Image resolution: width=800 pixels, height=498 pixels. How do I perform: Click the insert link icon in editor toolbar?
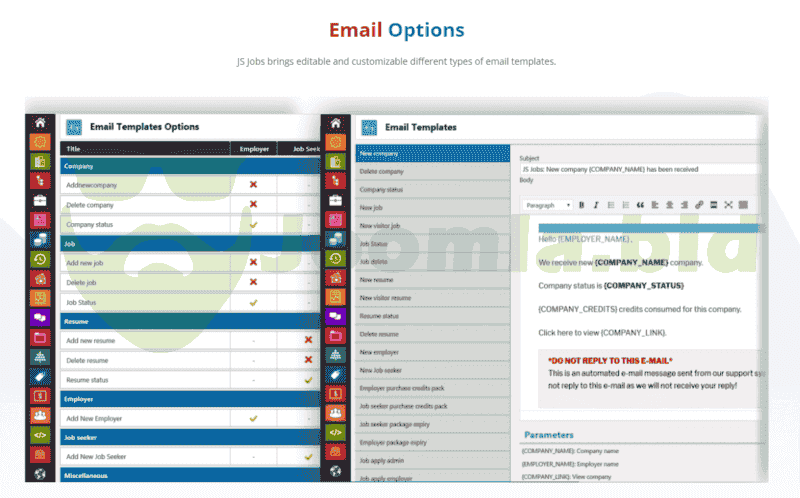point(699,205)
